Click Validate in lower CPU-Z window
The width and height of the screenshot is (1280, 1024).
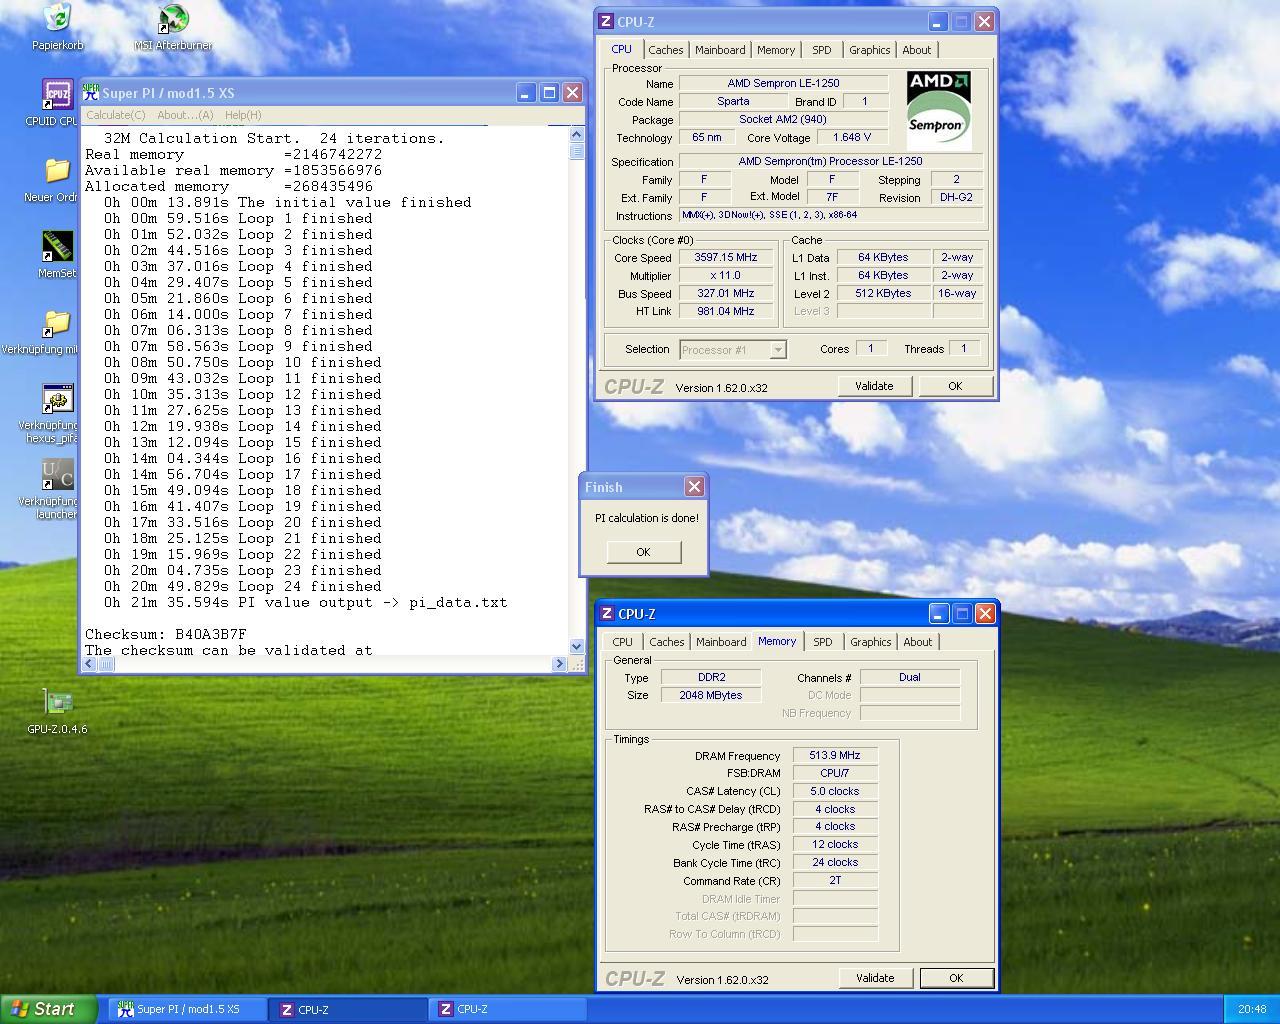875,978
